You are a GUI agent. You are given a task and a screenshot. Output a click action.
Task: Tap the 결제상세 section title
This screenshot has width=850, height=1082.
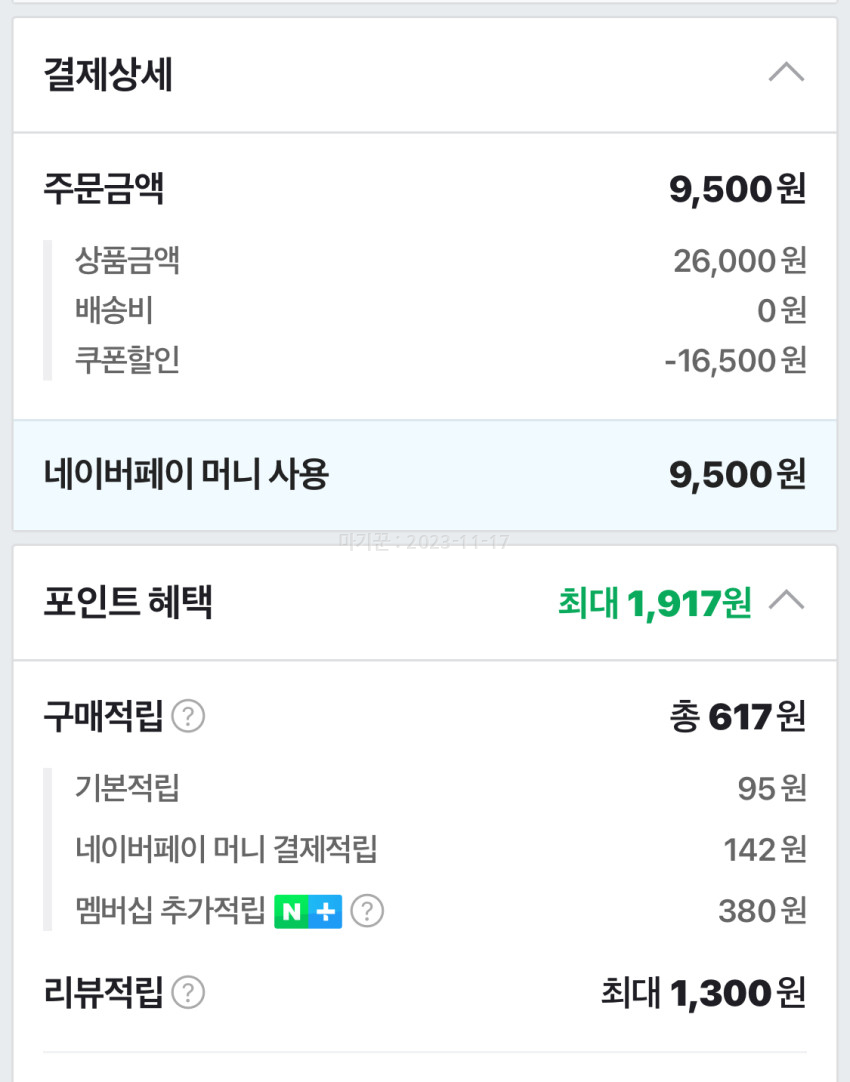point(108,75)
